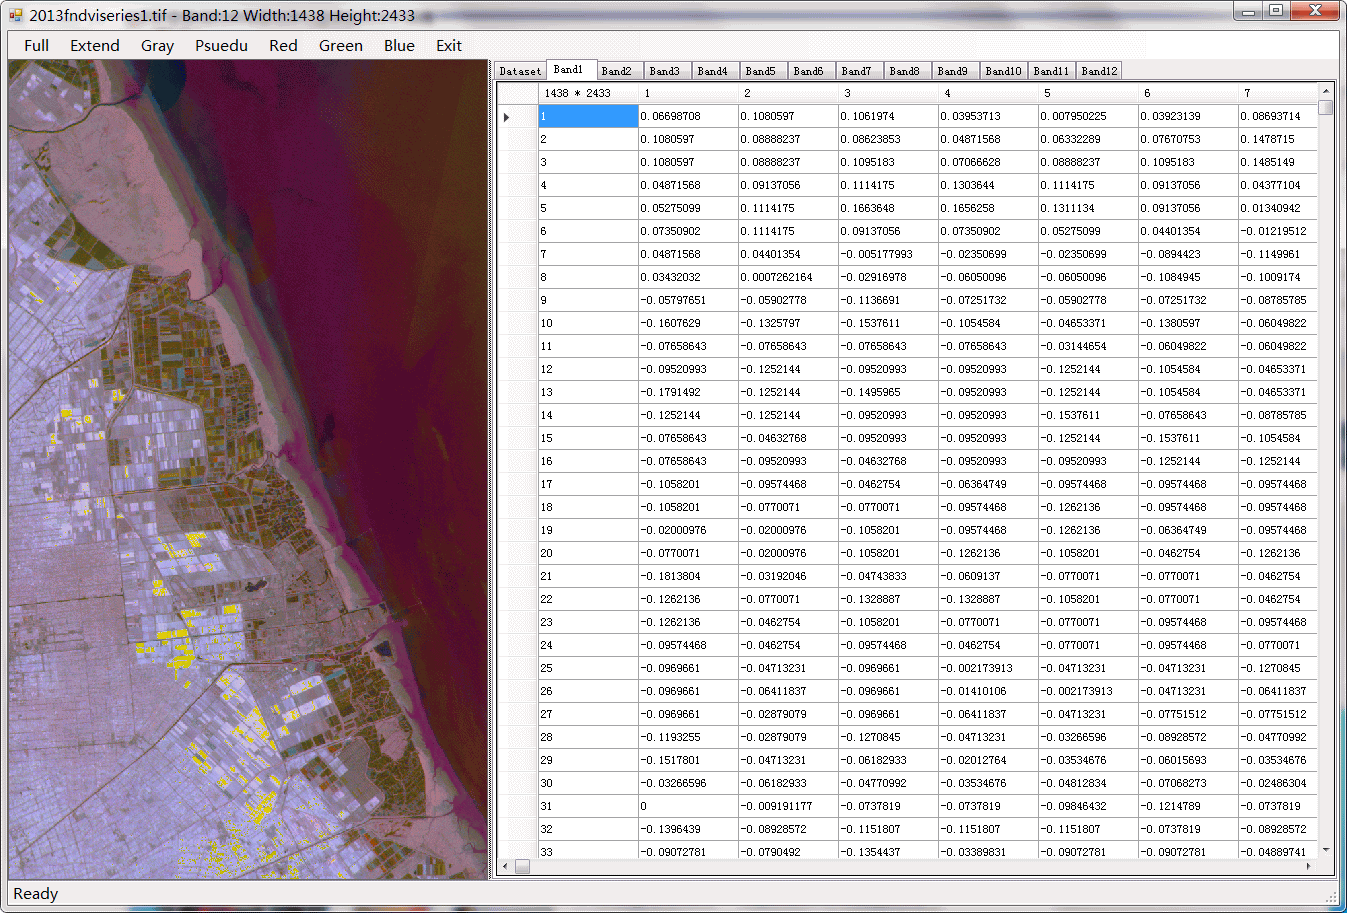The image size is (1347, 913).
Task: Click the vertical scrollbar thumb
Action: click(1326, 107)
